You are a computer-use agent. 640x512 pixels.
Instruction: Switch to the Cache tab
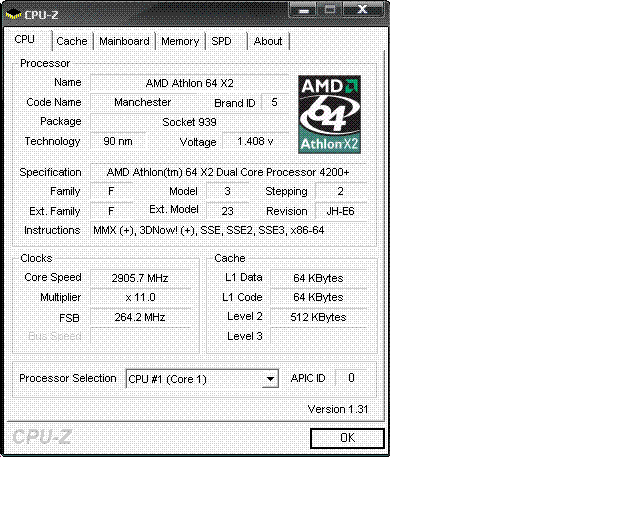click(x=71, y=41)
